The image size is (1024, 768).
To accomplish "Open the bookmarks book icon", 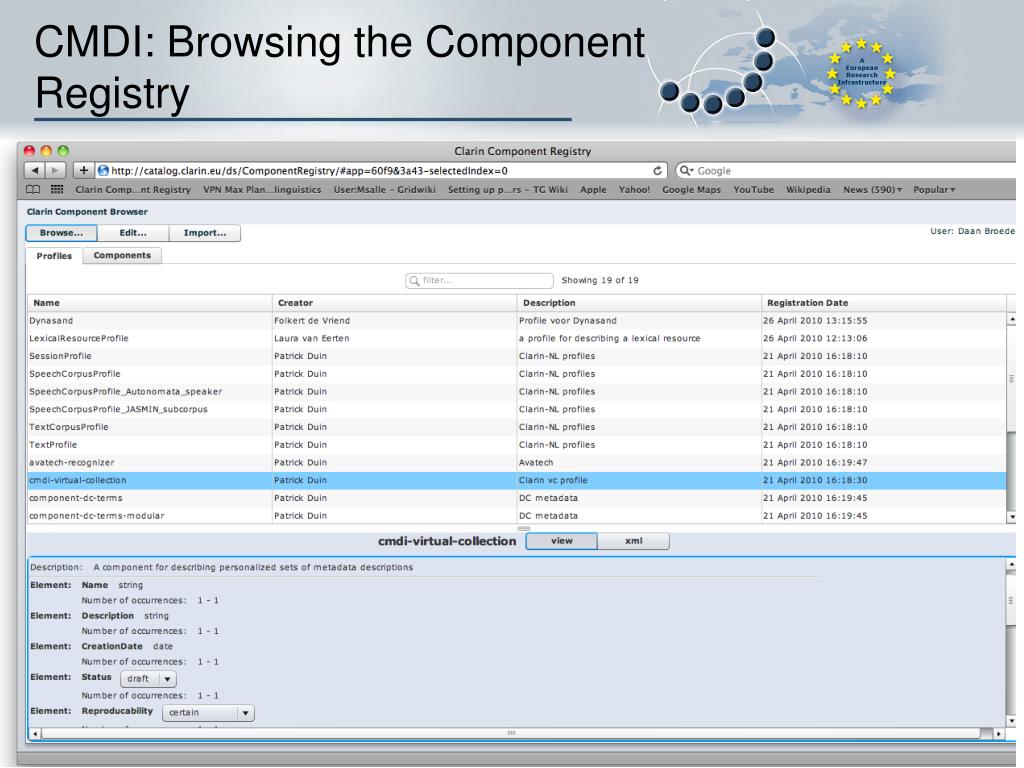I will [33, 189].
